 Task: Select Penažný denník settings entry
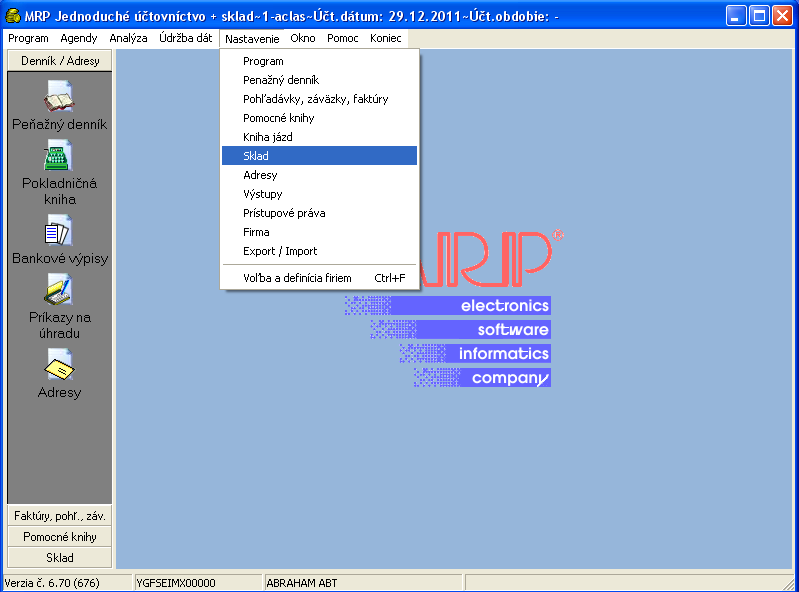(x=319, y=80)
